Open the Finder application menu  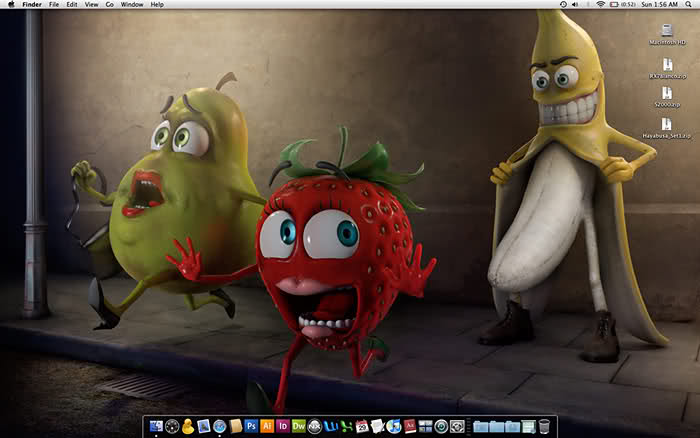point(32,4)
